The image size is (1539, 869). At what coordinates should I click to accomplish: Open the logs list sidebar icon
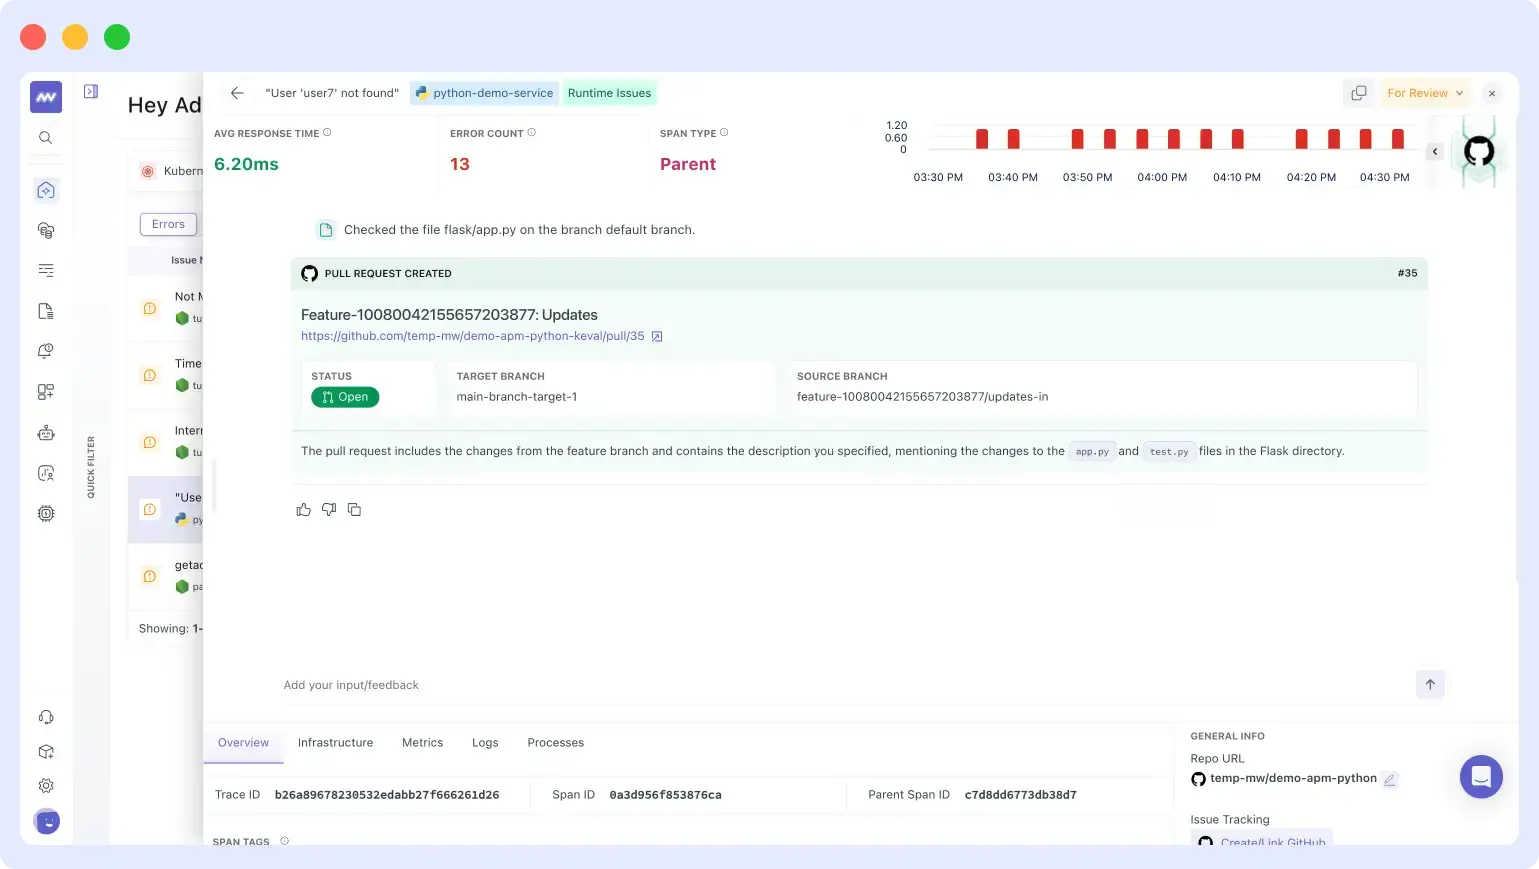coord(46,270)
